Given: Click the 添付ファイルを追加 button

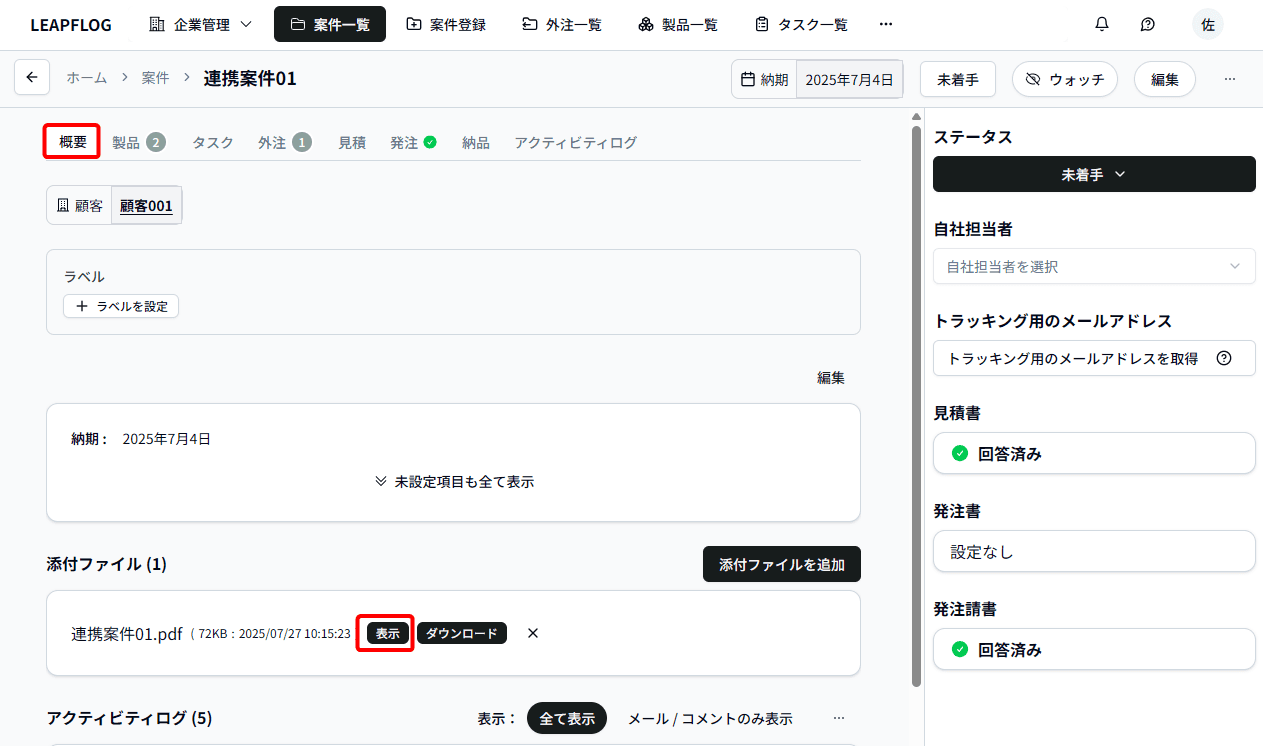Looking at the screenshot, I should click(x=781, y=564).
